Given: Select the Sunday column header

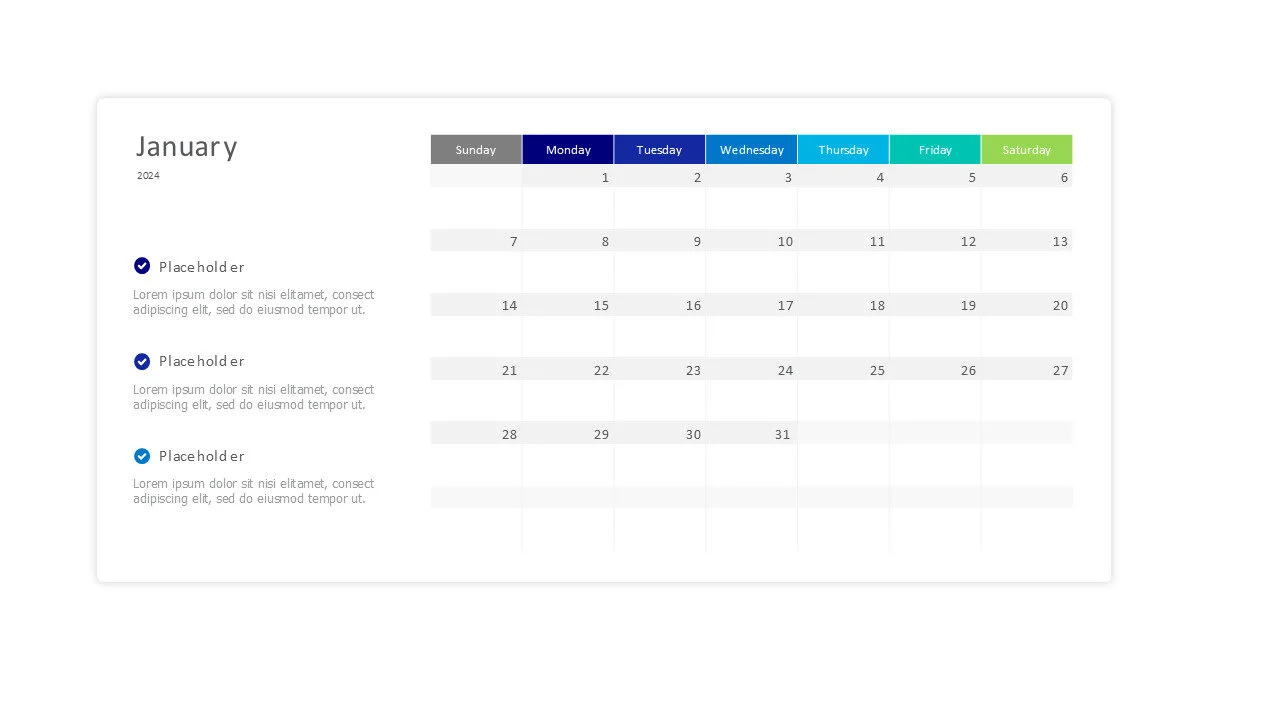Looking at the screenshot, I should (476, 149).
